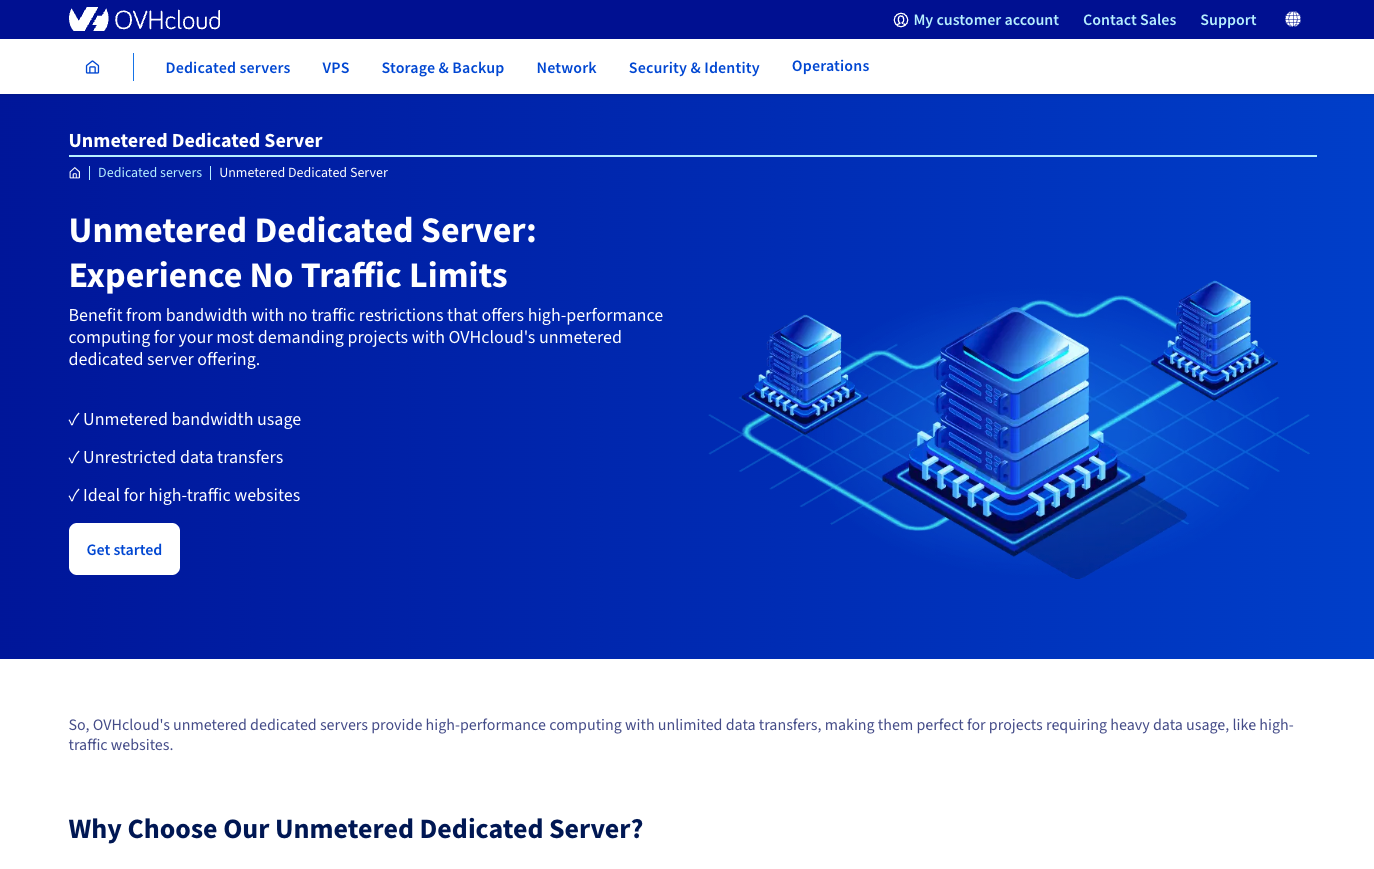
Task: Click the checkmark beside Ideal for high-traffic websites
Action: point(73,494)
